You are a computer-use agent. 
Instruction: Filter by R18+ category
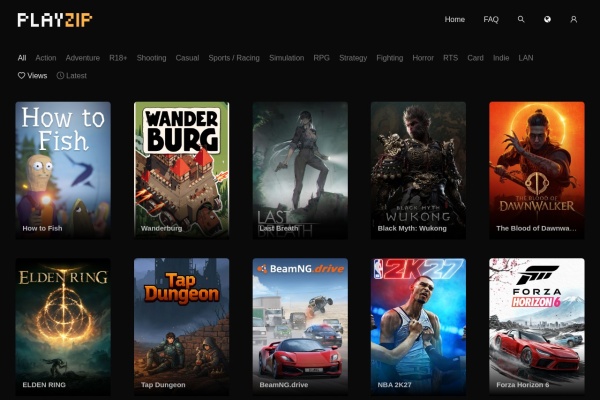tap(118, 58)
